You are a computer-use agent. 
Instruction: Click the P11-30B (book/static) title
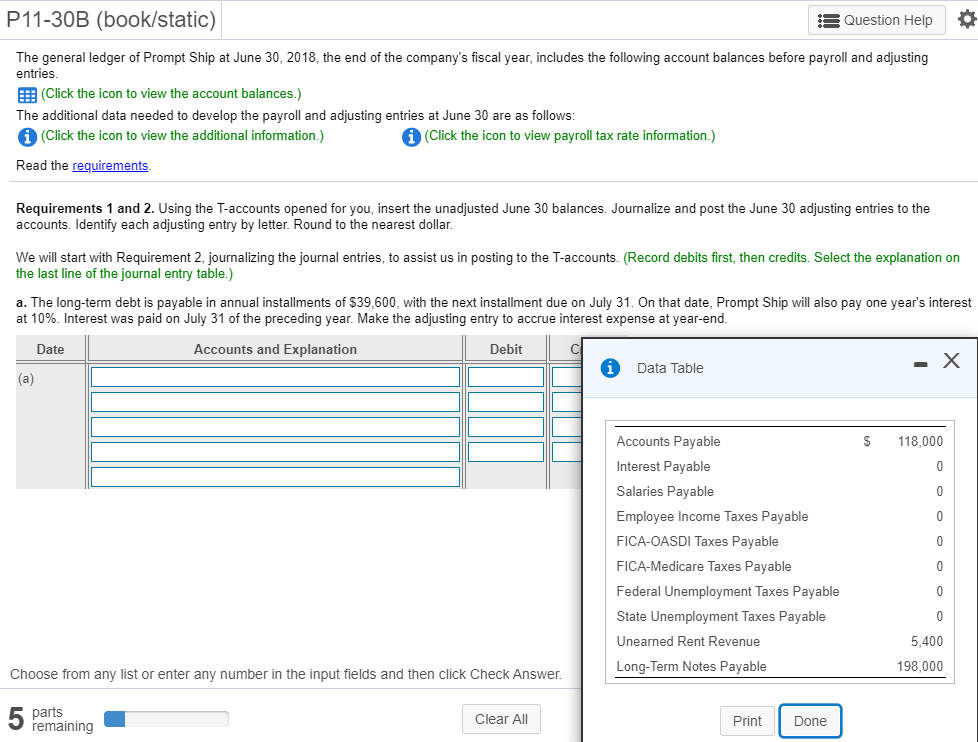point(111,19)
